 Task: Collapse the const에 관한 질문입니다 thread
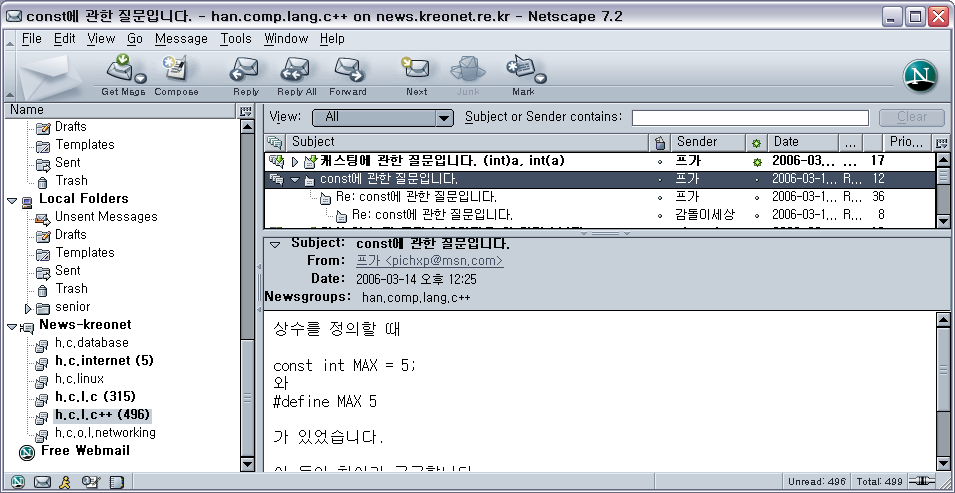coord(295,180)
